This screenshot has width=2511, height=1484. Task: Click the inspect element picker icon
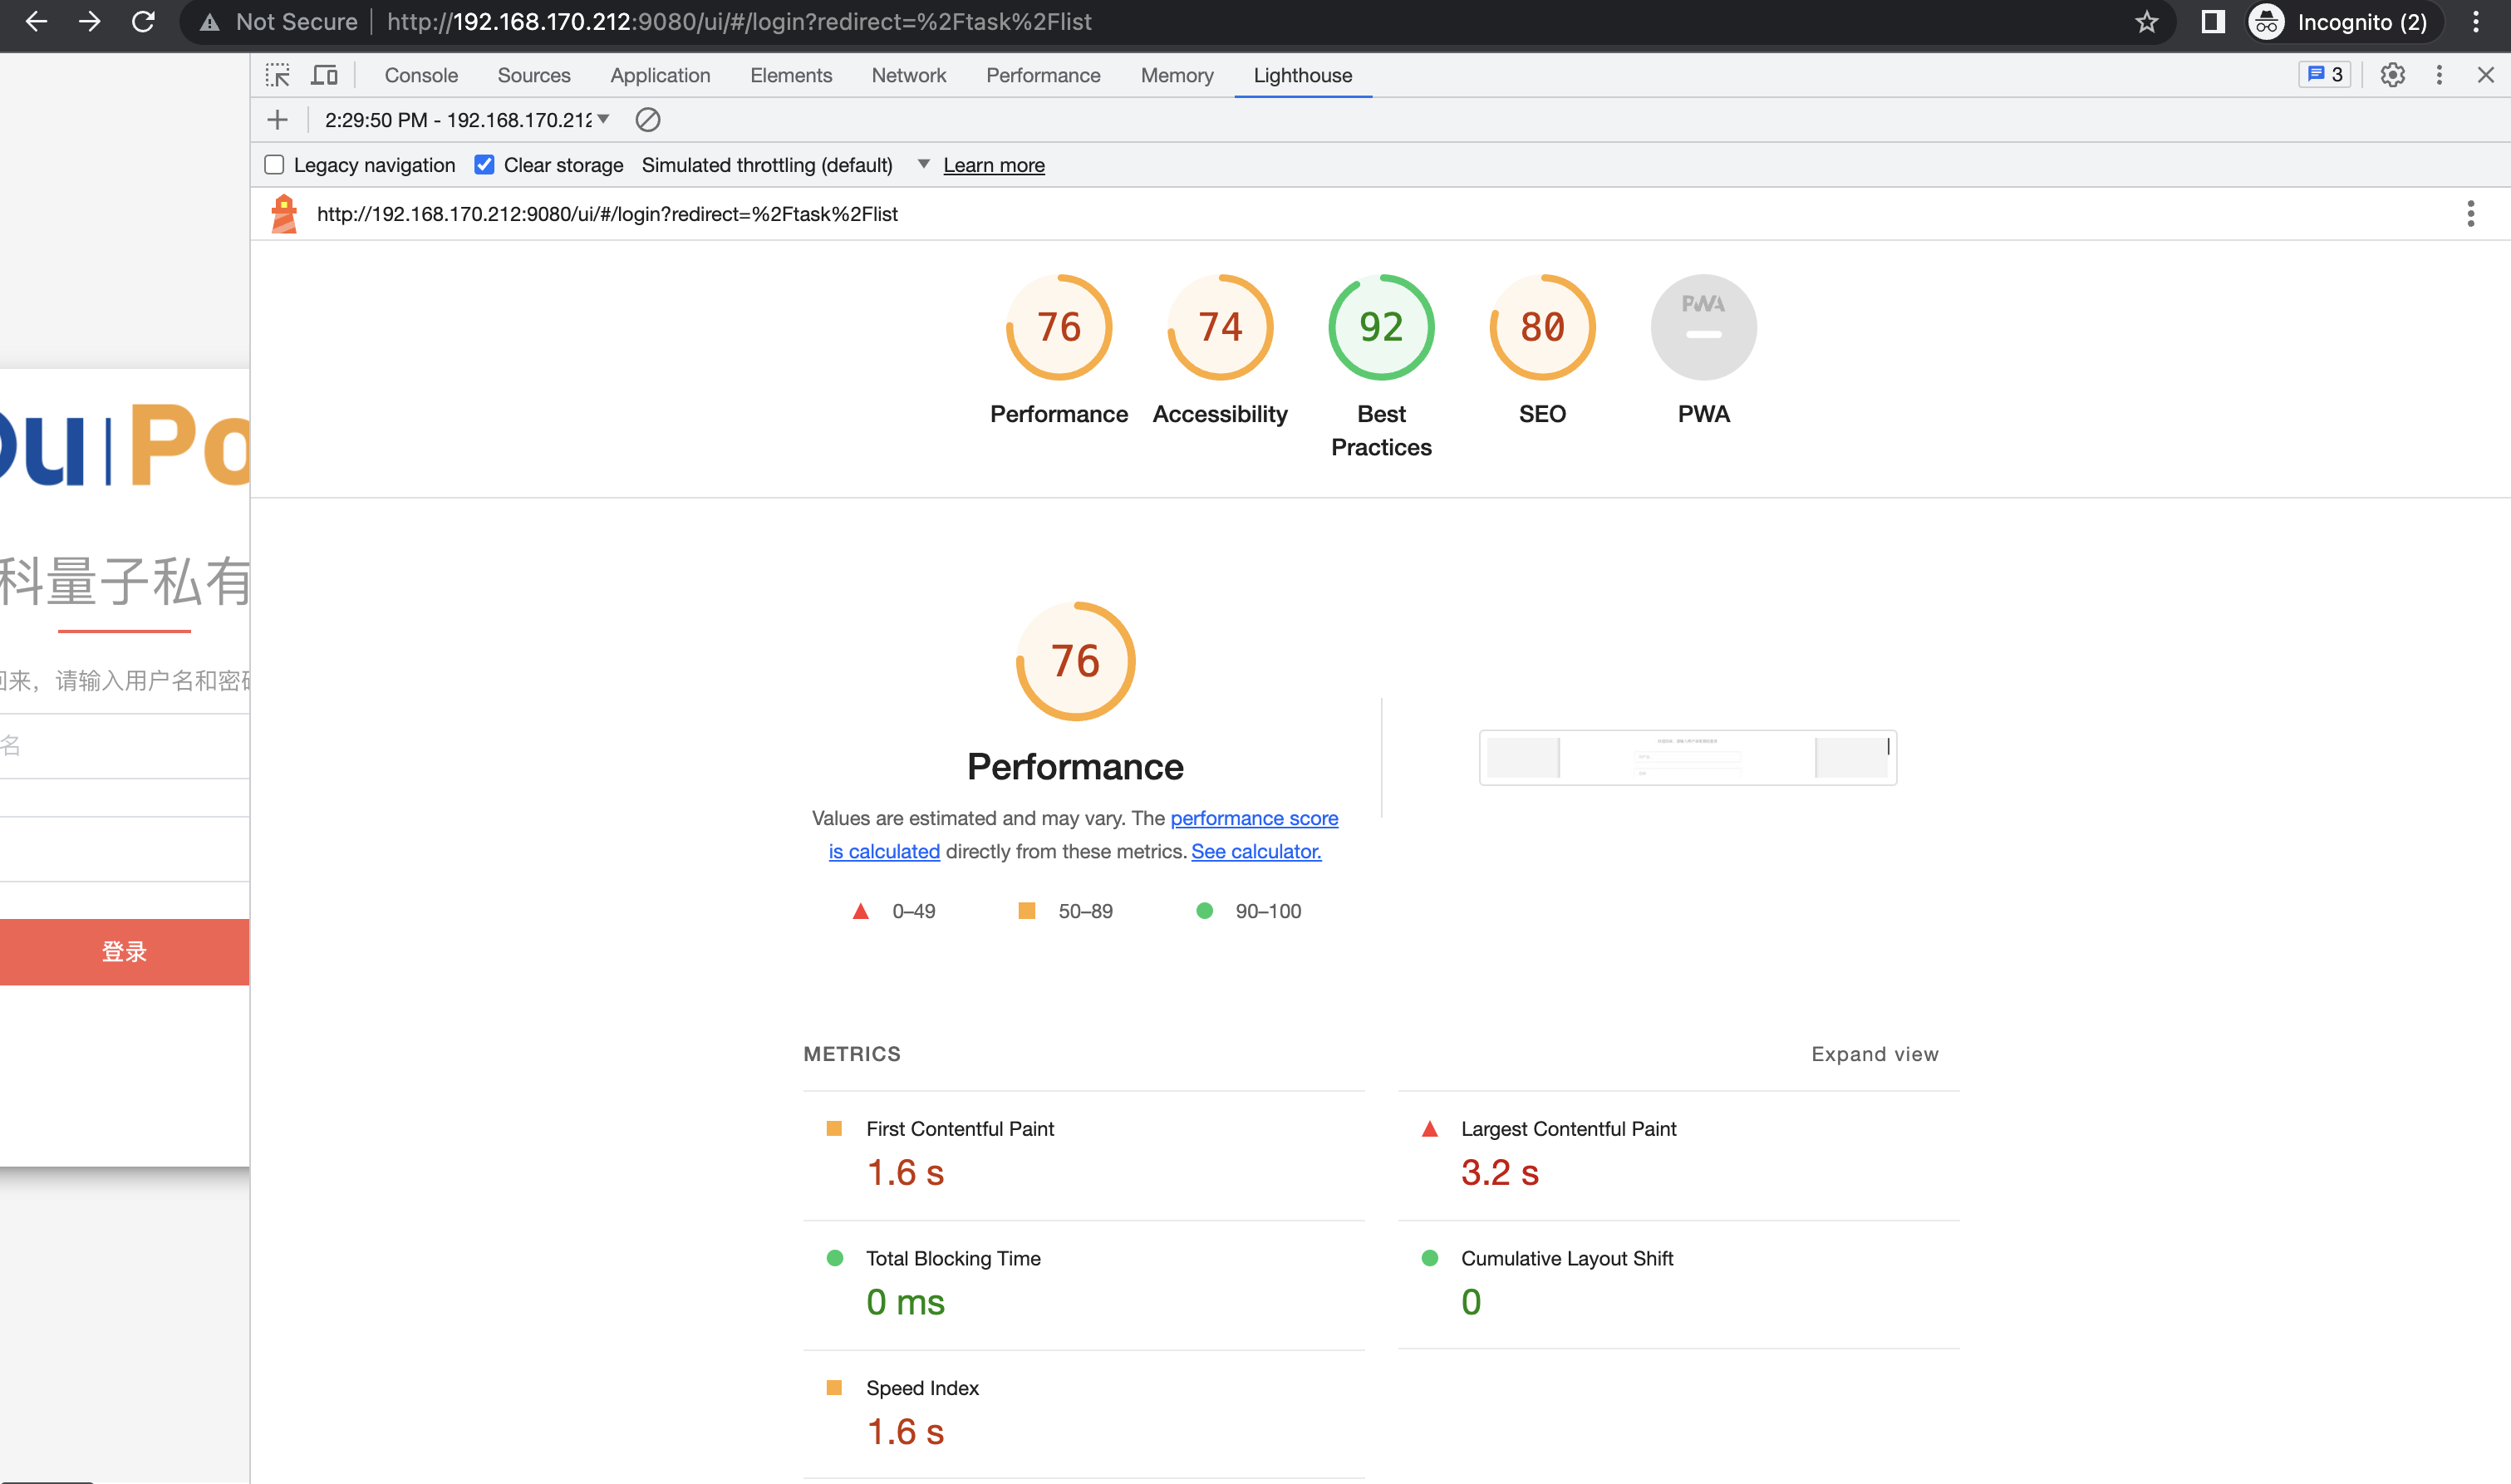point(277,75)
